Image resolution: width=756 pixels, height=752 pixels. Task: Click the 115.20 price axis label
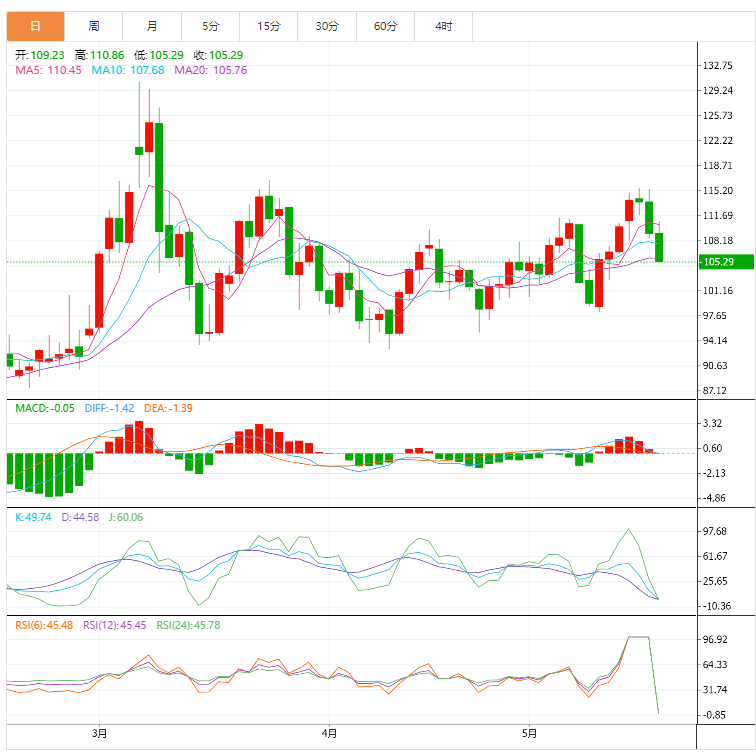pyautogui.click(x=717, y=190)
